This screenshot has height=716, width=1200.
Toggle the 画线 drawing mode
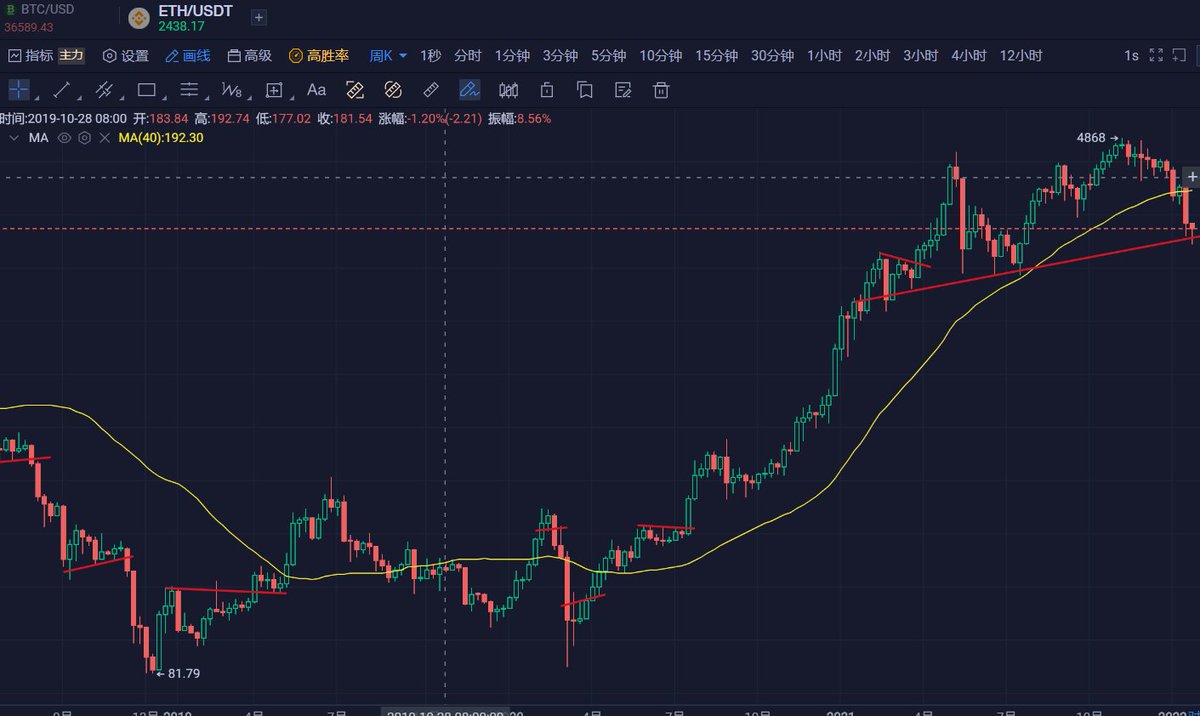pos(188,56)
